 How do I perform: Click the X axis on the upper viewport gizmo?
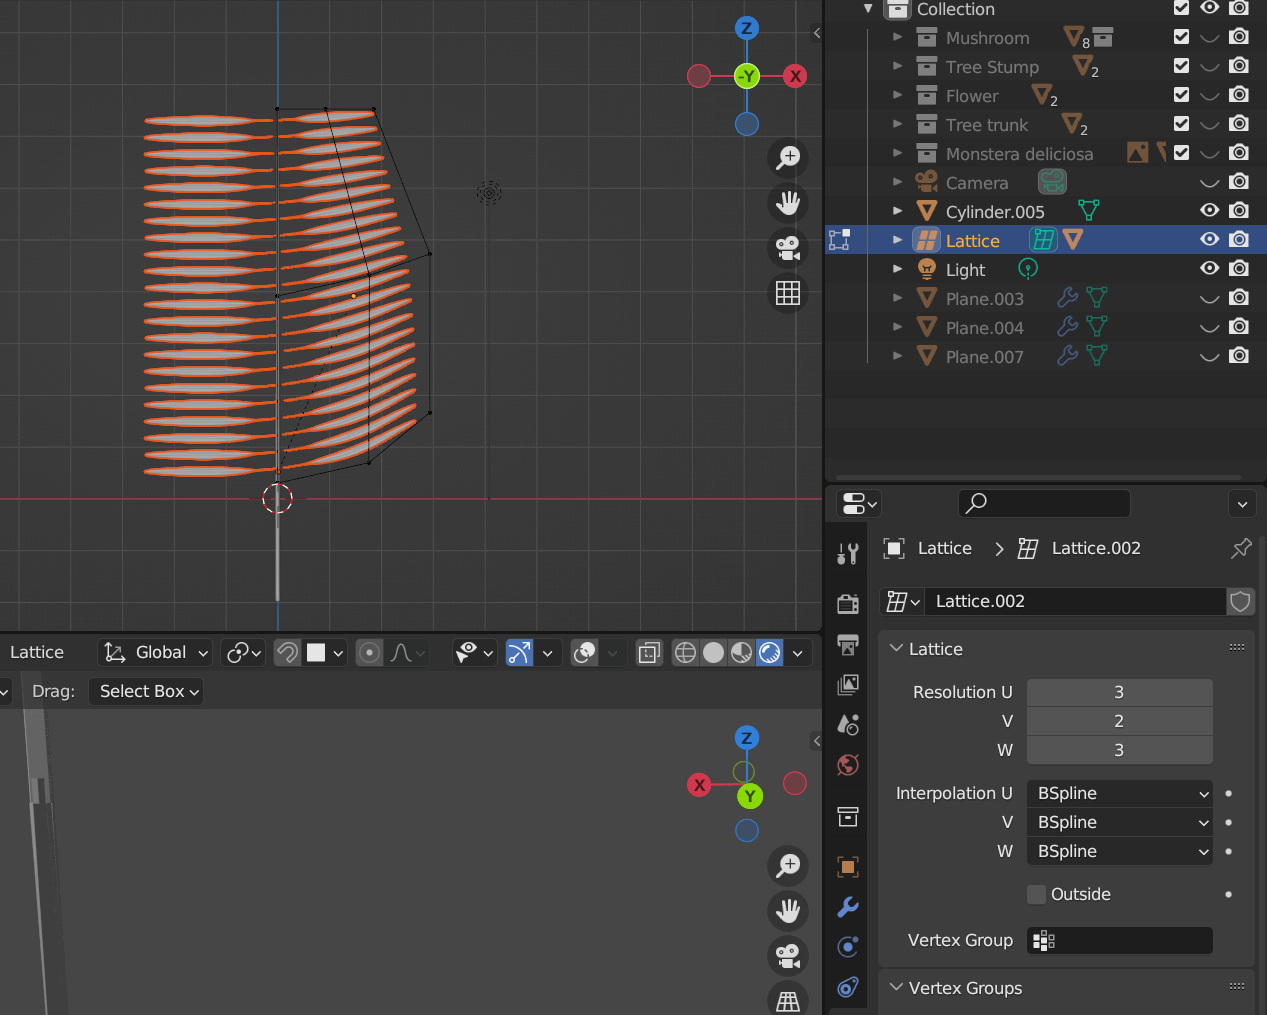point(795,76)
